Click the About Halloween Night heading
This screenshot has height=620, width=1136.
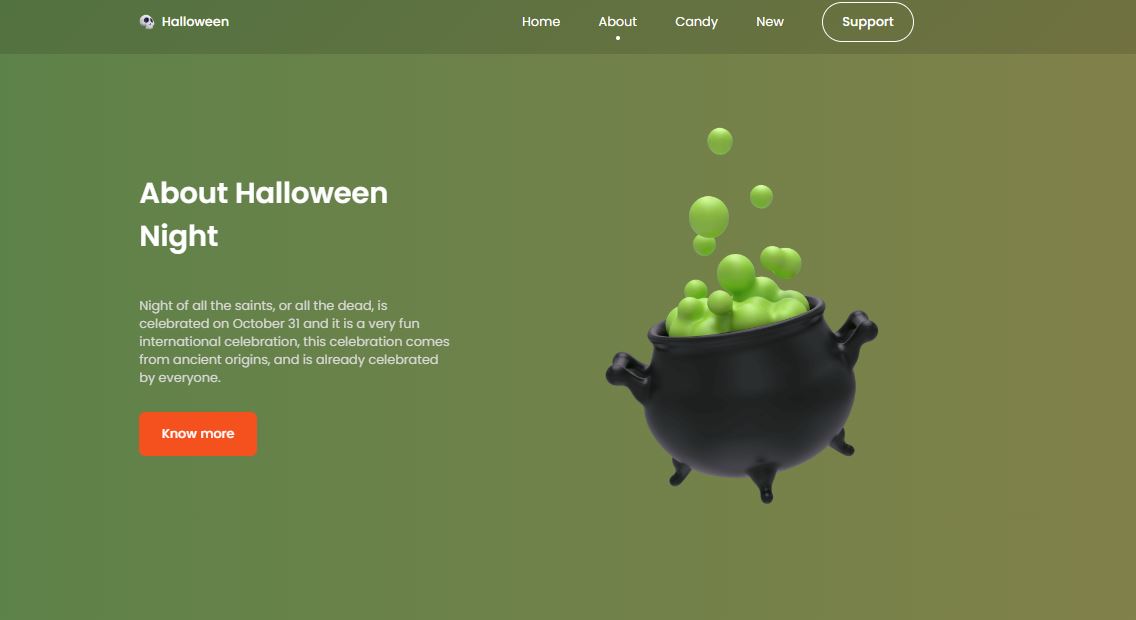click(x=263, y=214)
